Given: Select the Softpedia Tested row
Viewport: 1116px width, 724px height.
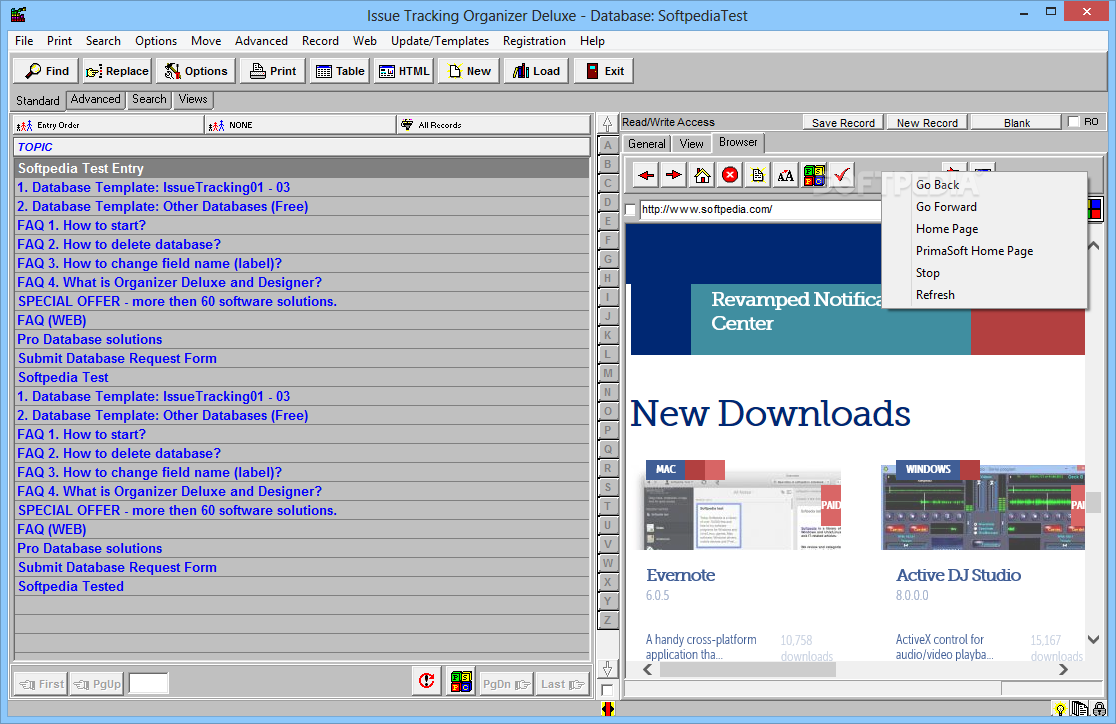Looking at the screenshot, I should click(x=302, y=587).
